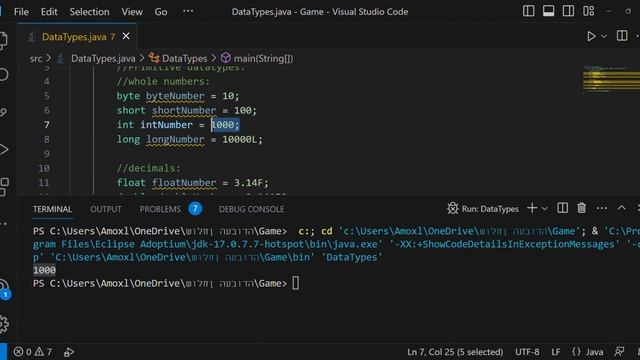Open the View menu

[132, 12]
